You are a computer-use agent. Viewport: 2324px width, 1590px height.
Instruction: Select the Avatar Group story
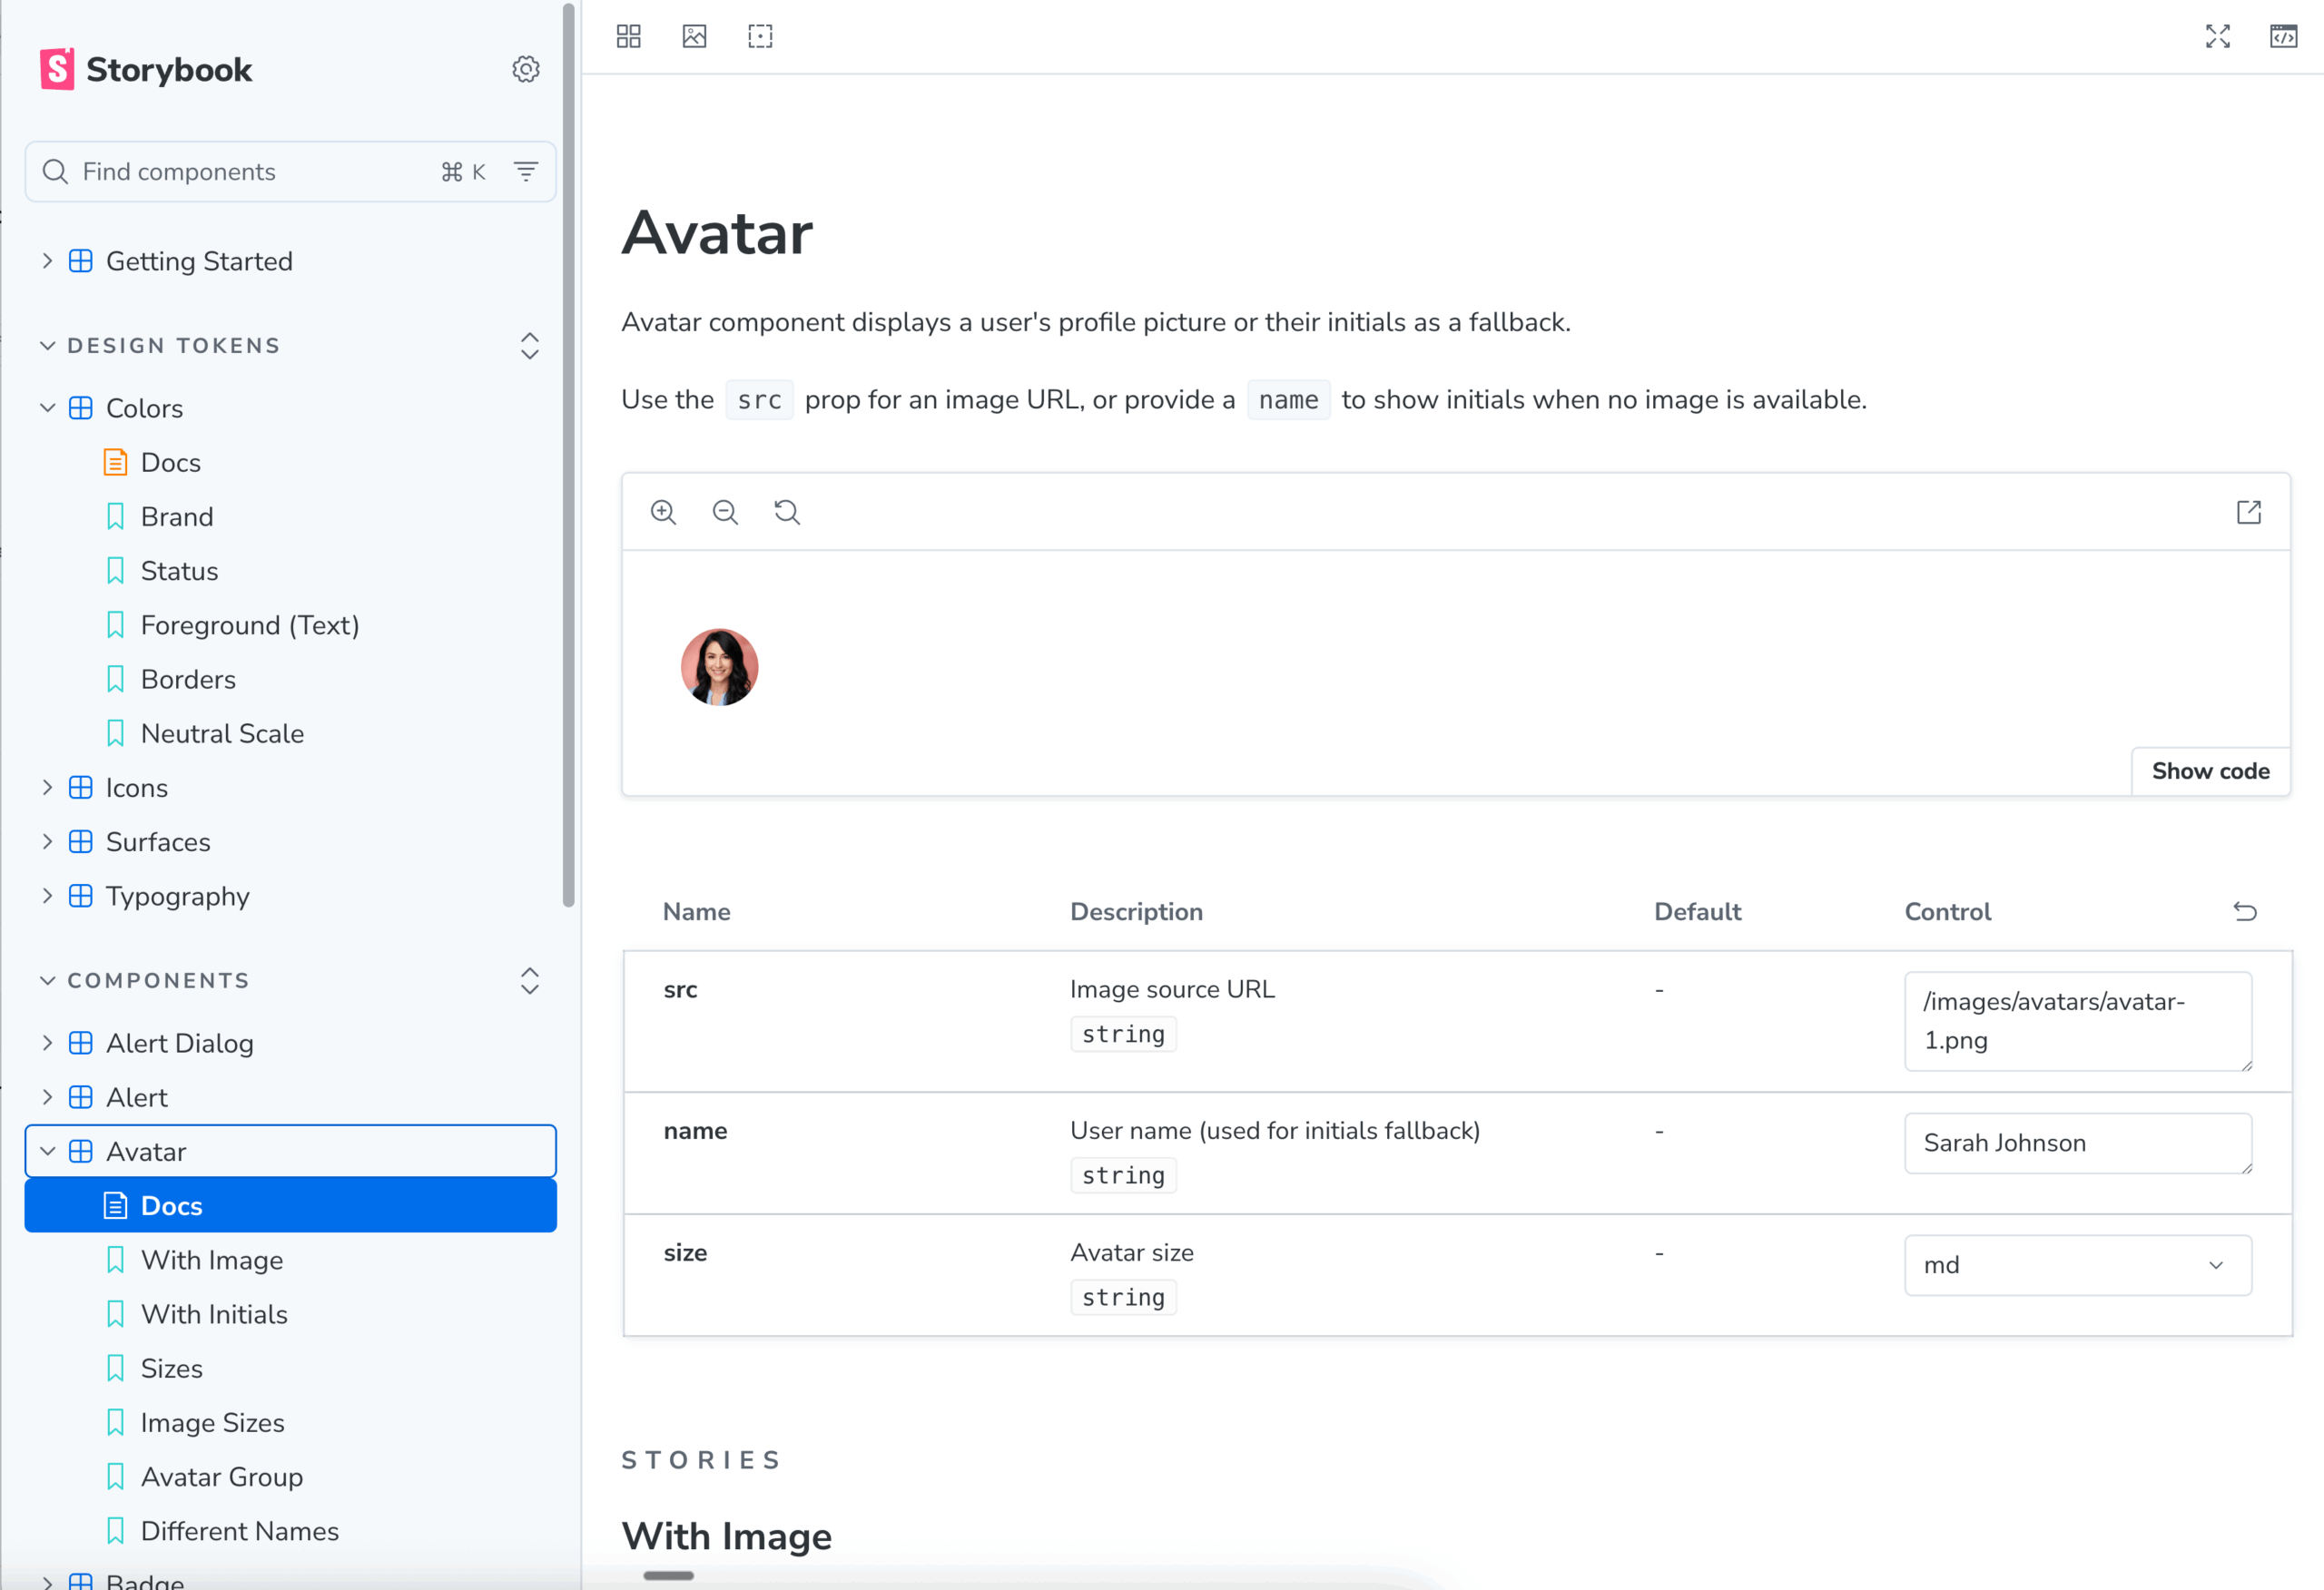point(221,1477)
